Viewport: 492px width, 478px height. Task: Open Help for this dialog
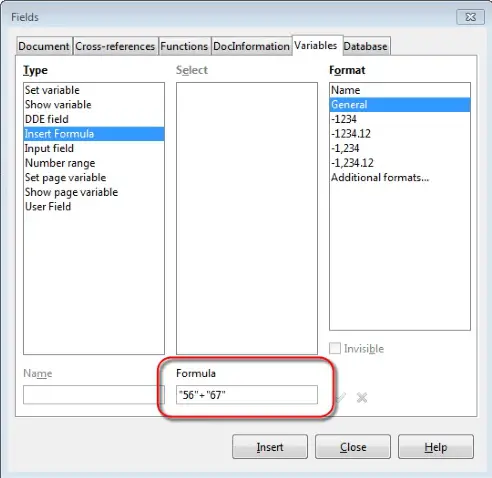[x=436, y=447]
